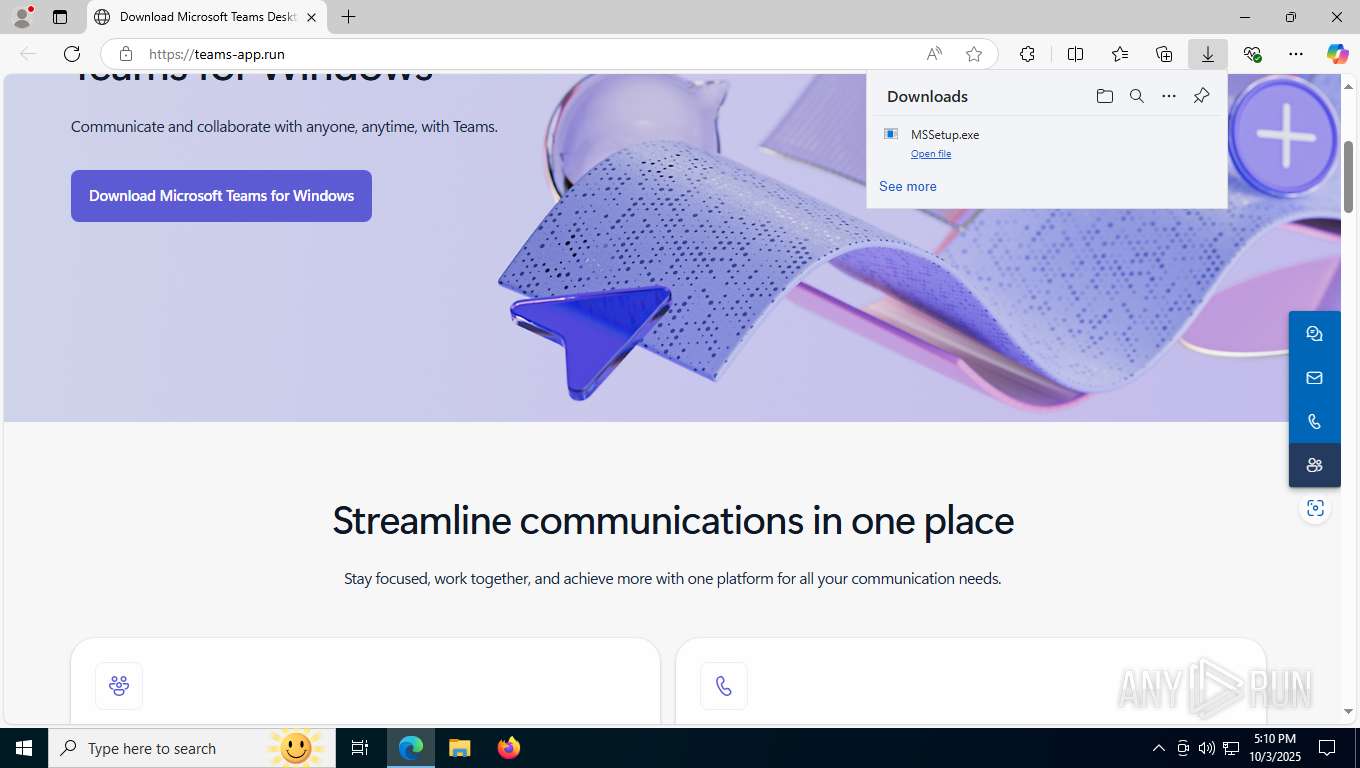Open downloads folder icon in Downloads panel

coord(1104,96)
